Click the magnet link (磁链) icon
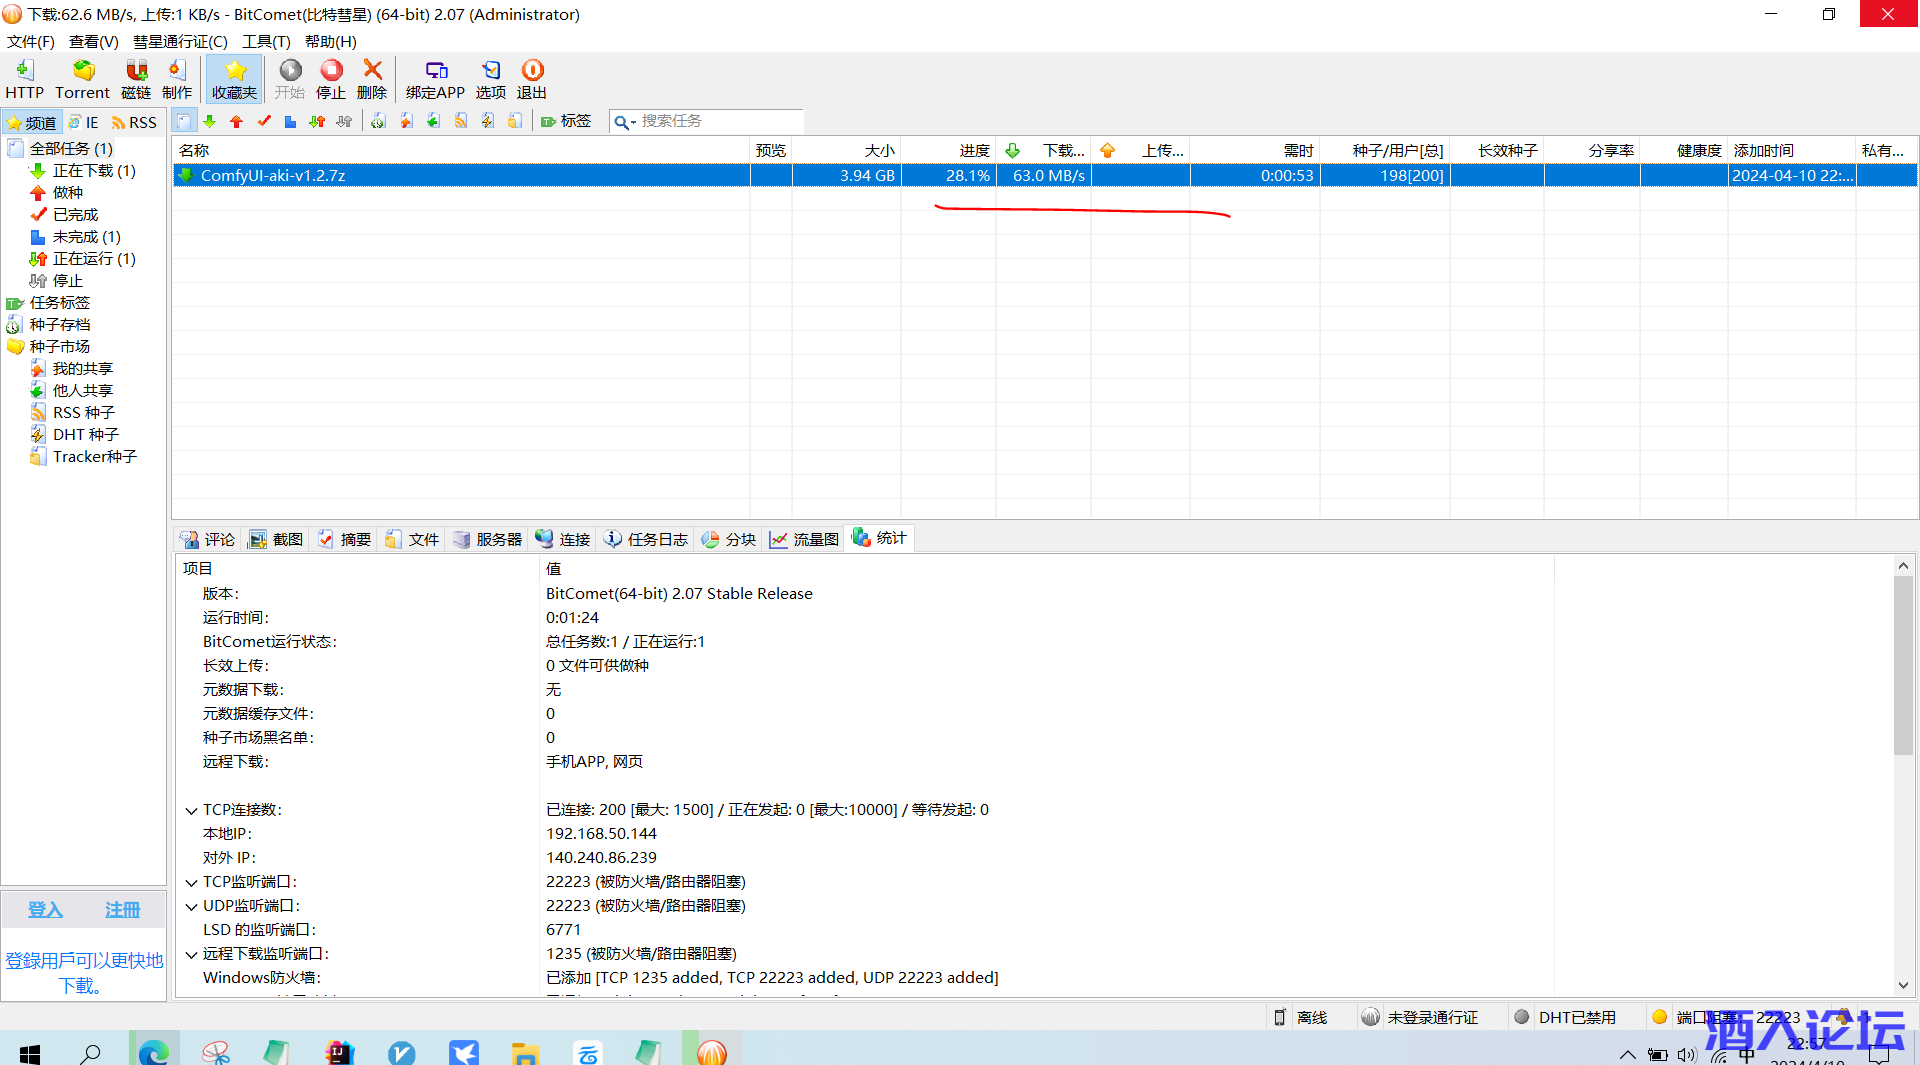The image size is (1920, 1065). pos(136,79)
